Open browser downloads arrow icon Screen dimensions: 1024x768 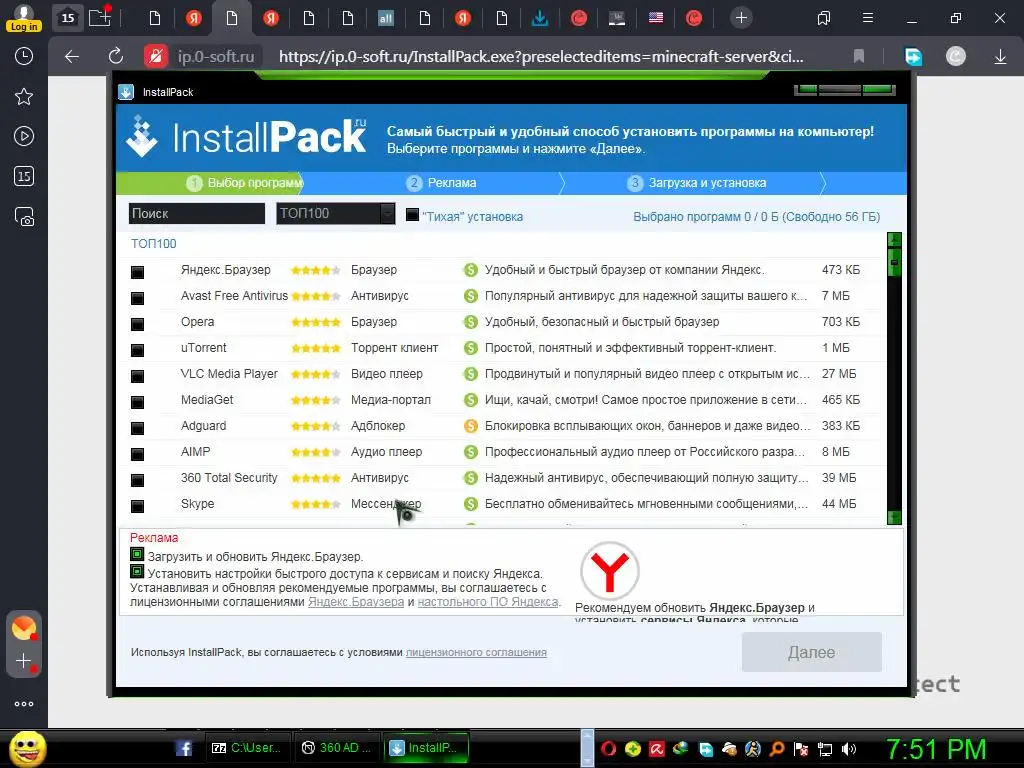(1000, 57)
